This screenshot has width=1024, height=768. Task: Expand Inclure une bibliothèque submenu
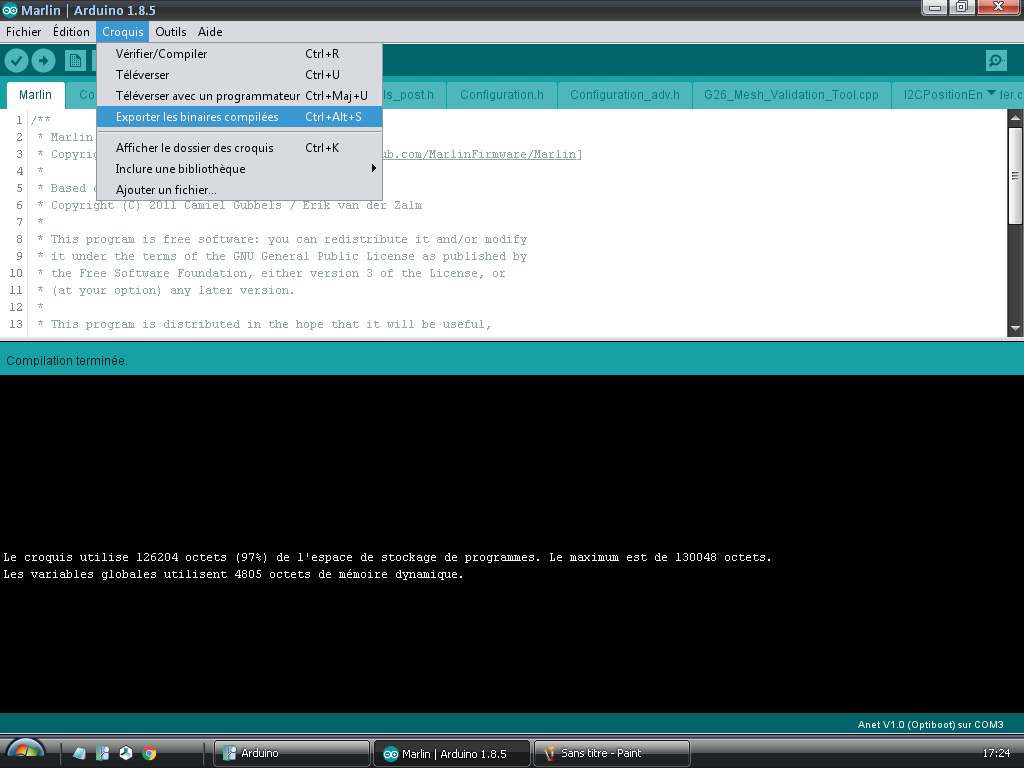pyautogui.click(x=239, y=168)
